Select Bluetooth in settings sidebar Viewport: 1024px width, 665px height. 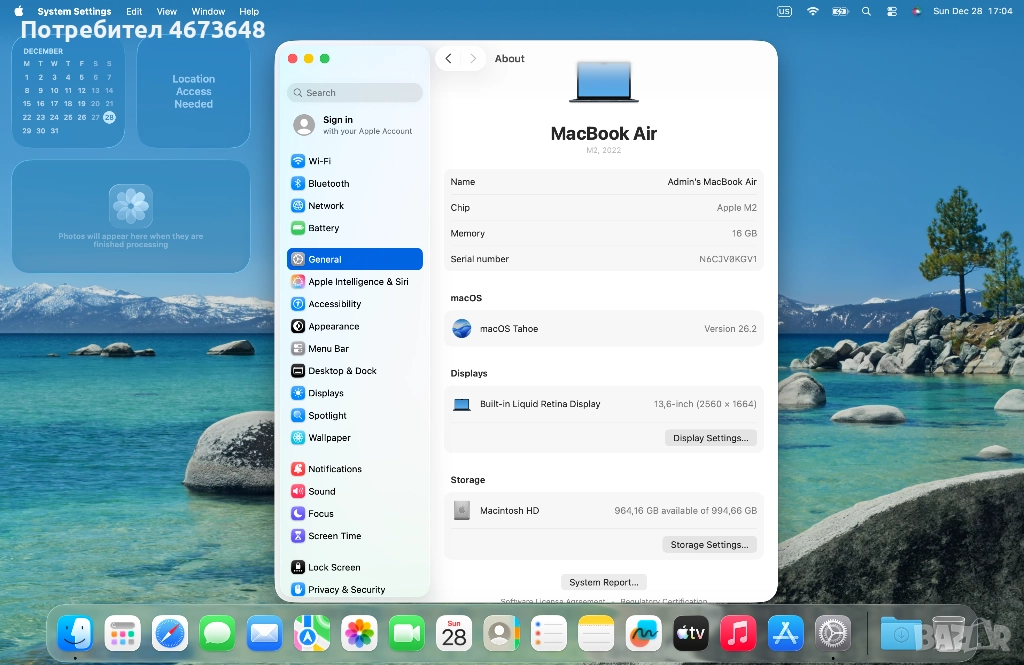[328, 184]
